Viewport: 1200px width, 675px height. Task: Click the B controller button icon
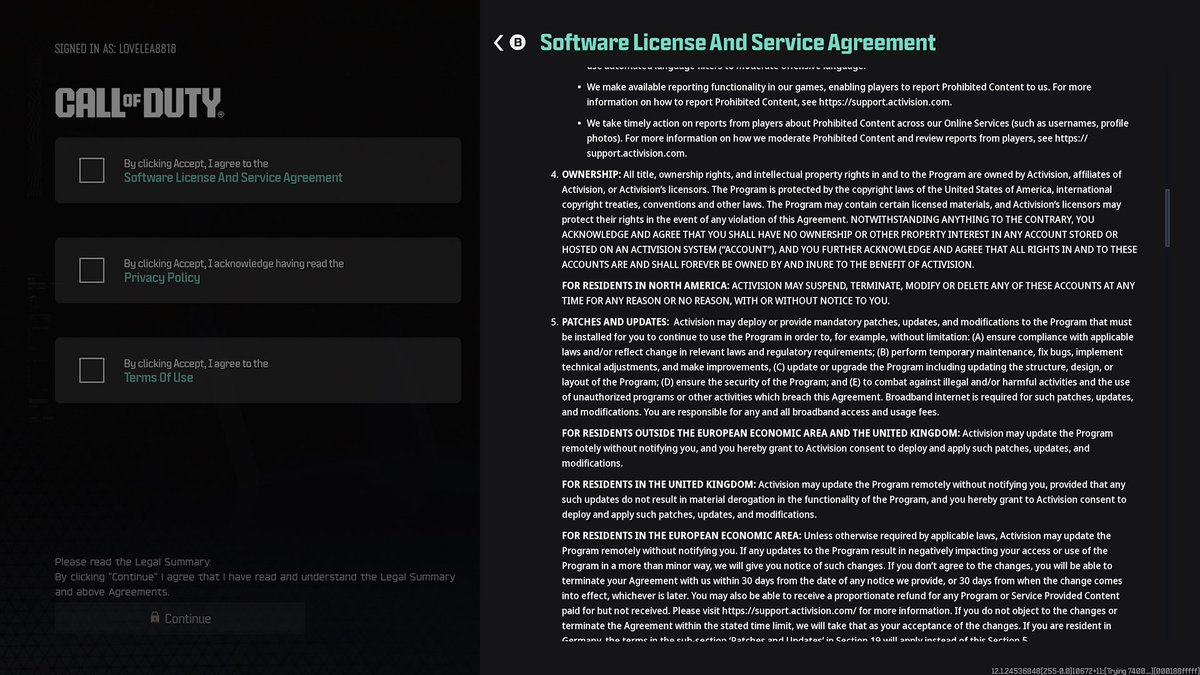[518, 42]
